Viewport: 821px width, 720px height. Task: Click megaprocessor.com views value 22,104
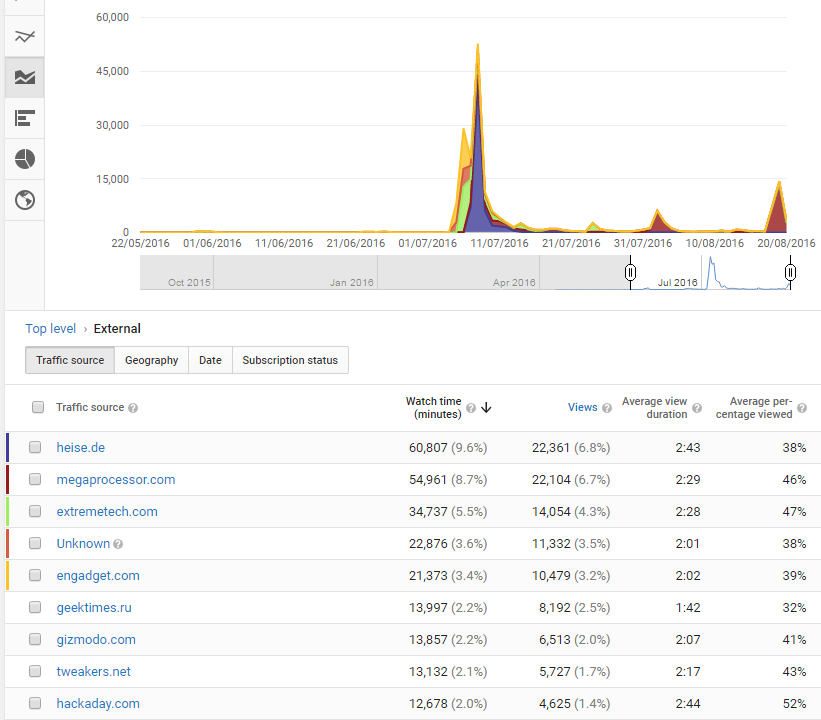(x=551, y=480)
